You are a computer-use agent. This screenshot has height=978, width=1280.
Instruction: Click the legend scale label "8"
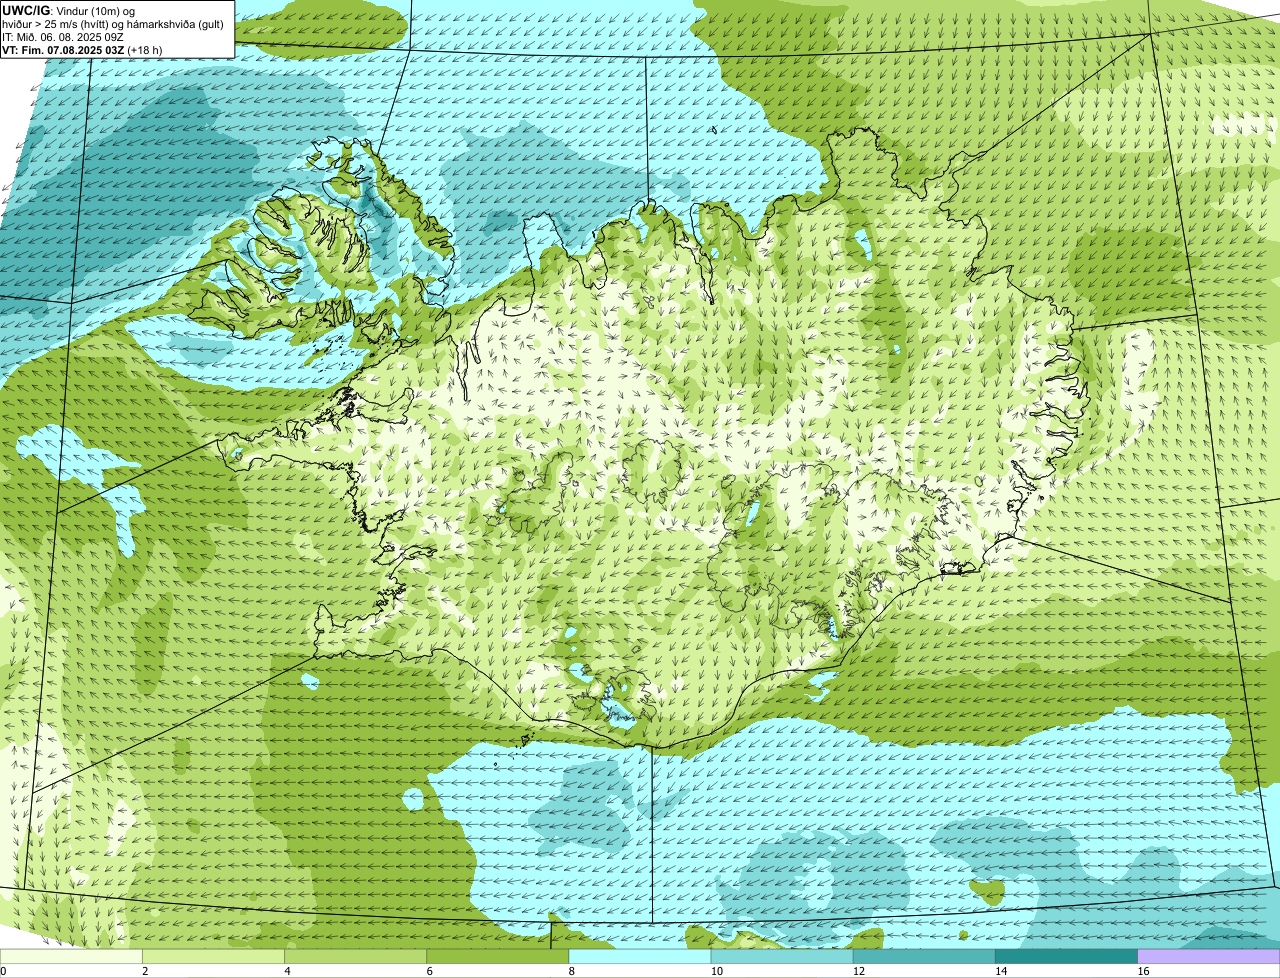(x=572, y=971)
